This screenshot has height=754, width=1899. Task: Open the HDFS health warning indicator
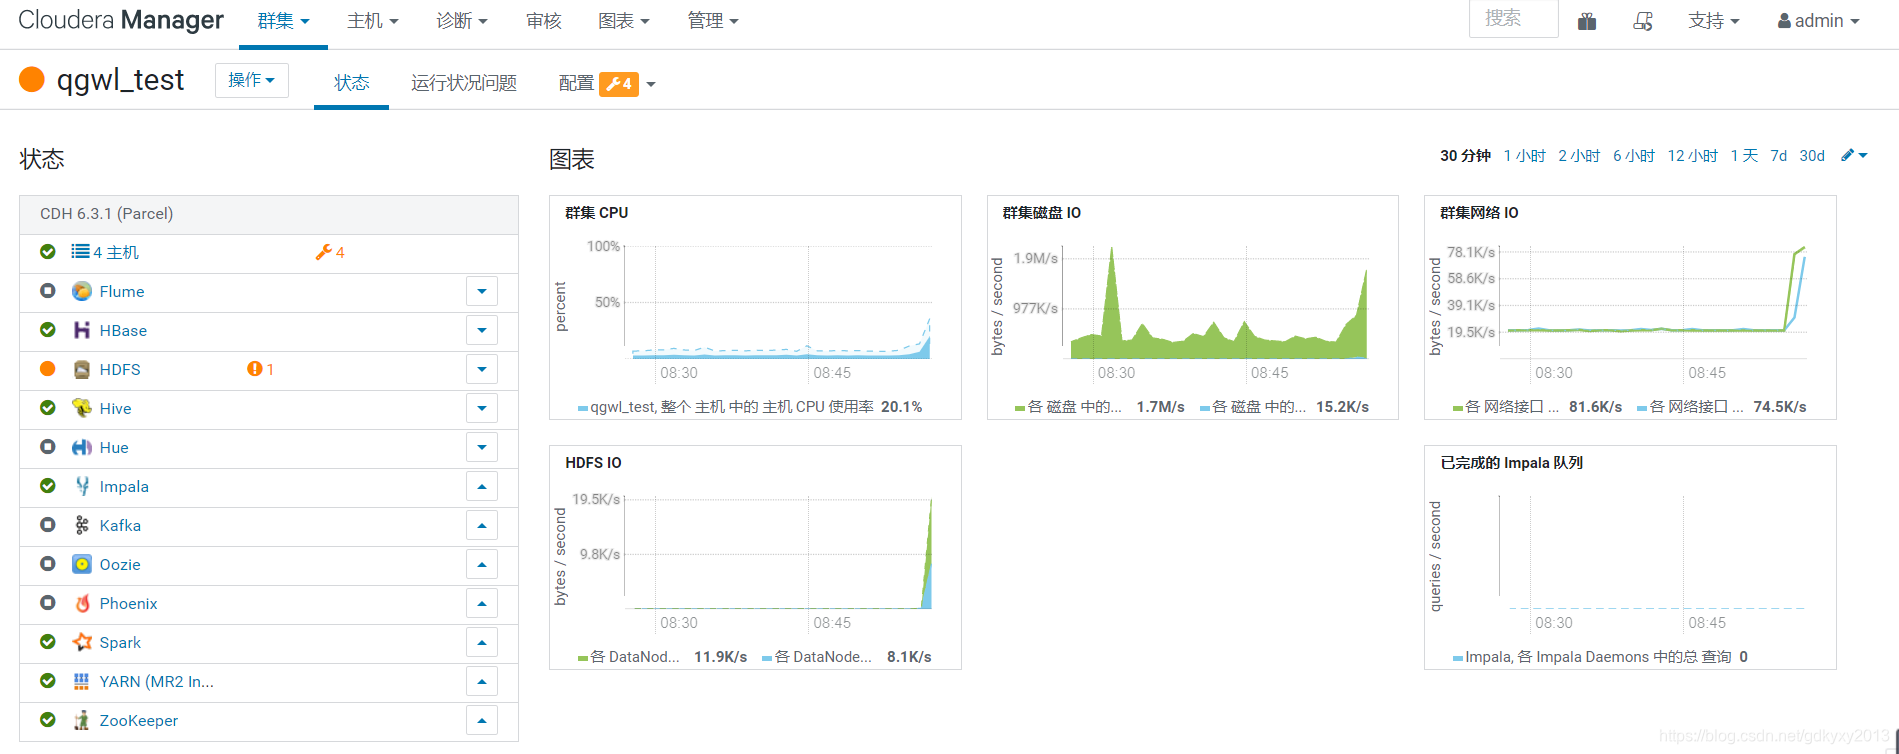(260, 369)
